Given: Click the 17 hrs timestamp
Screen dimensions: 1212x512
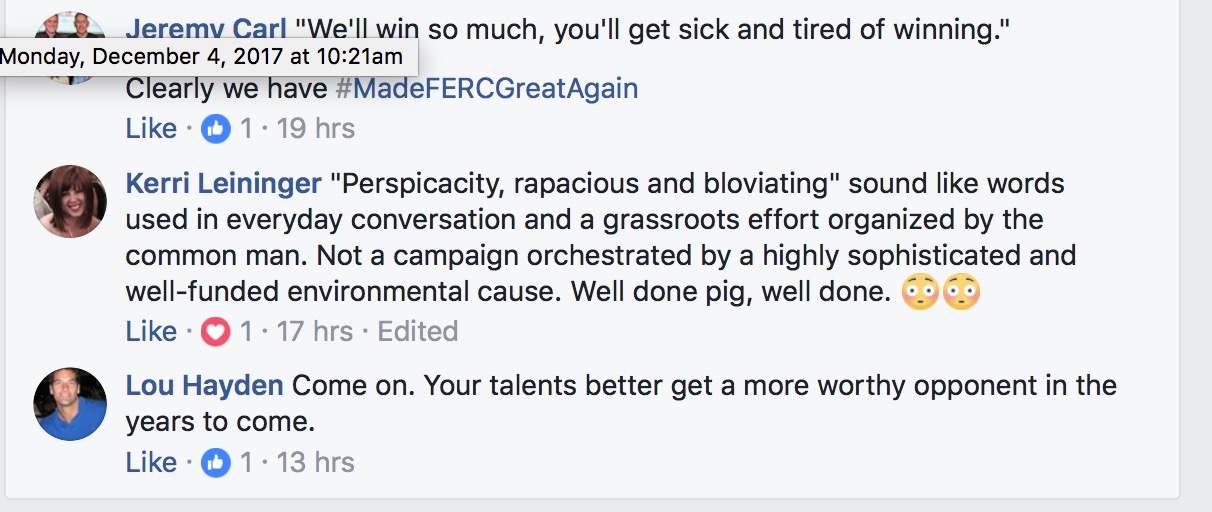Looking at the screenshot, I should click(315, 331).
